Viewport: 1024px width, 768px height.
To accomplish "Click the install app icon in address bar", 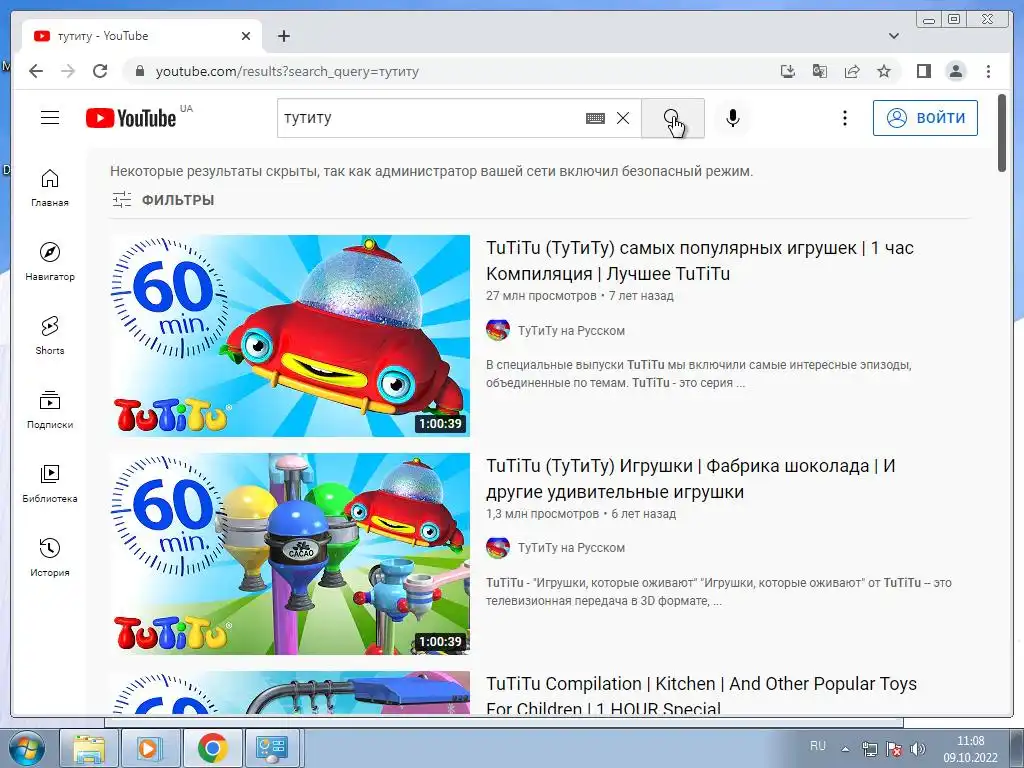I will tap(788, 71).
